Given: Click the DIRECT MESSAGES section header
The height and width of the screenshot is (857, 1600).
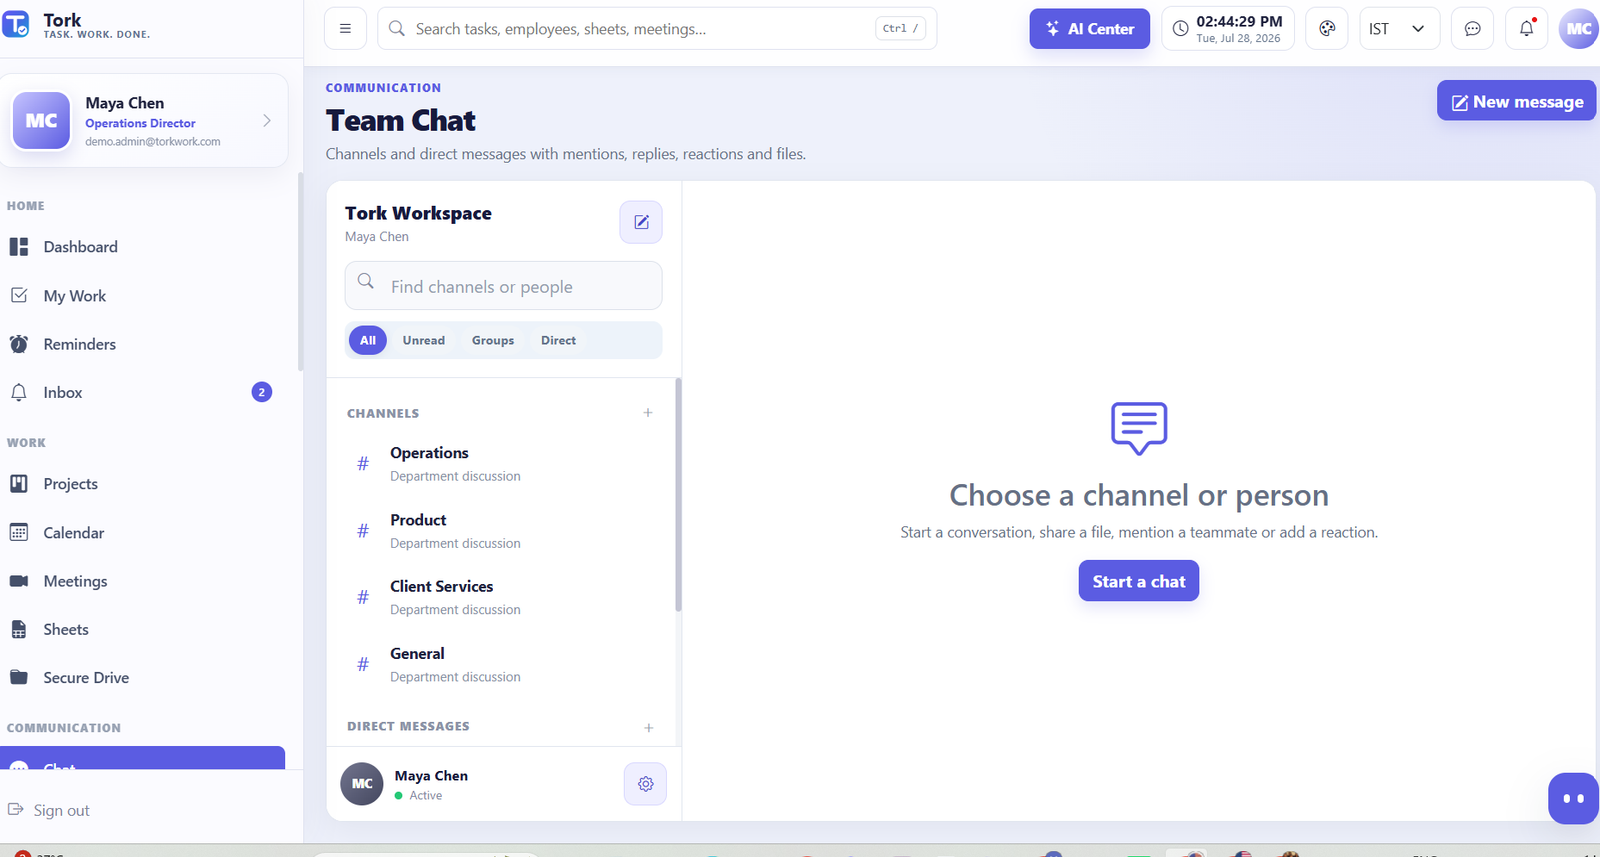Looking at the screenshot, I should point(408,726).
